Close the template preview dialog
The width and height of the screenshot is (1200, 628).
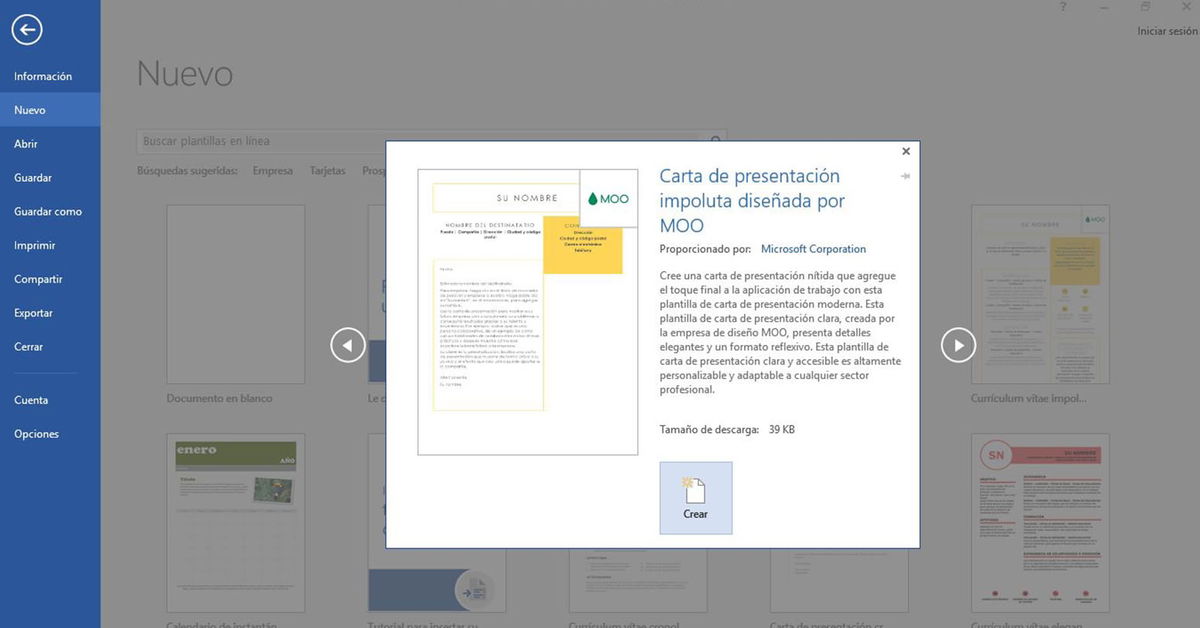[x=905, y=151]
